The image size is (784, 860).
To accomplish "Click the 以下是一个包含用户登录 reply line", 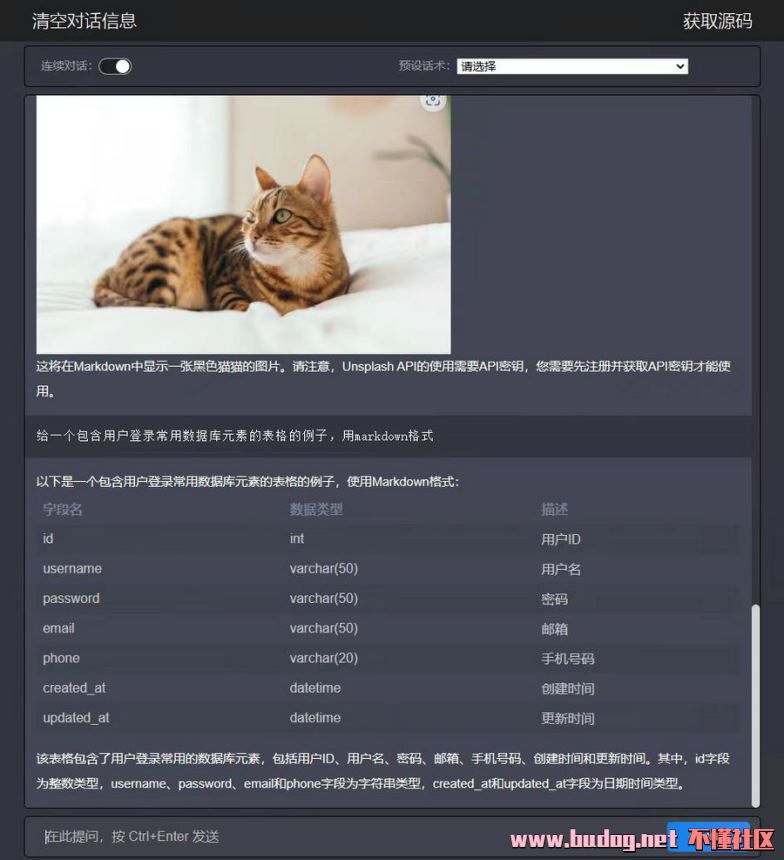I will coord(247,482).
